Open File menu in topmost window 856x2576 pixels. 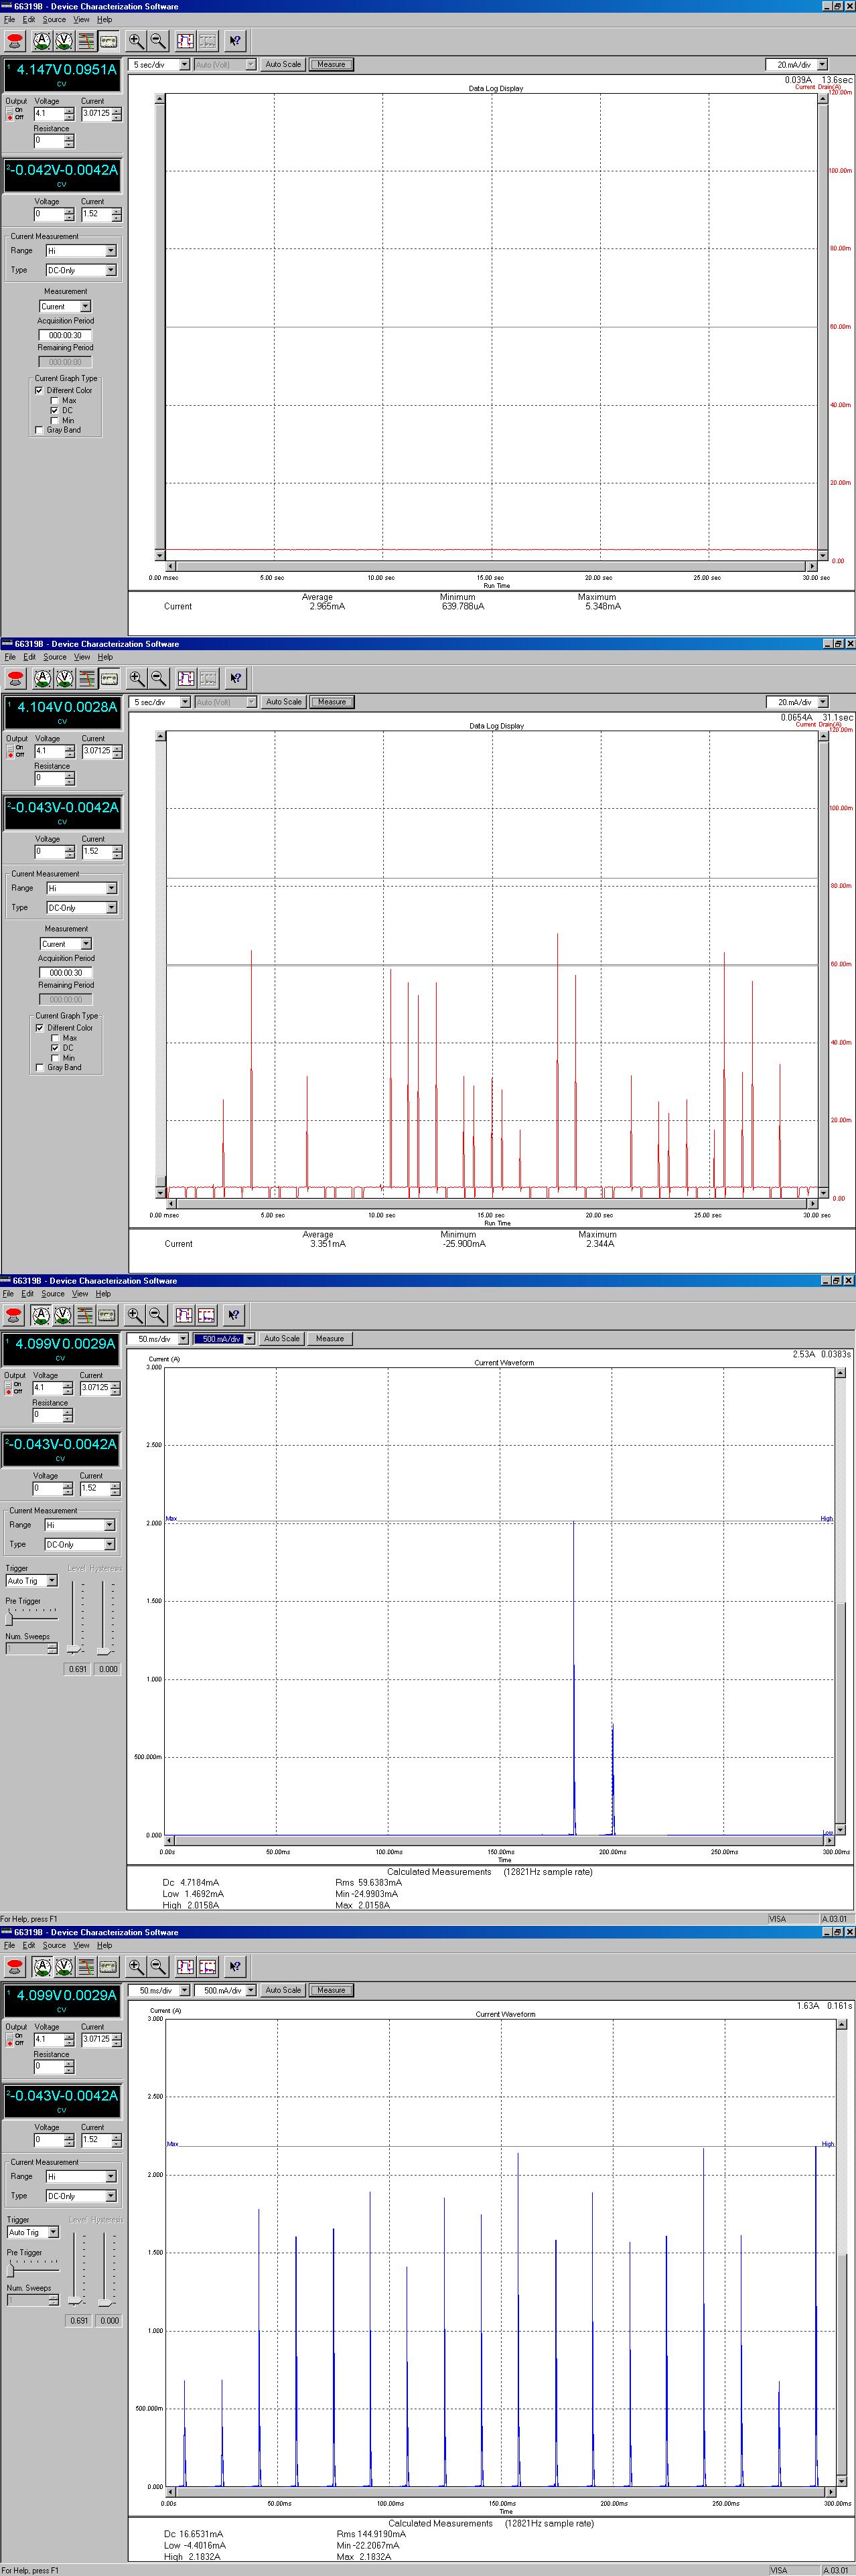coord(9,19)
